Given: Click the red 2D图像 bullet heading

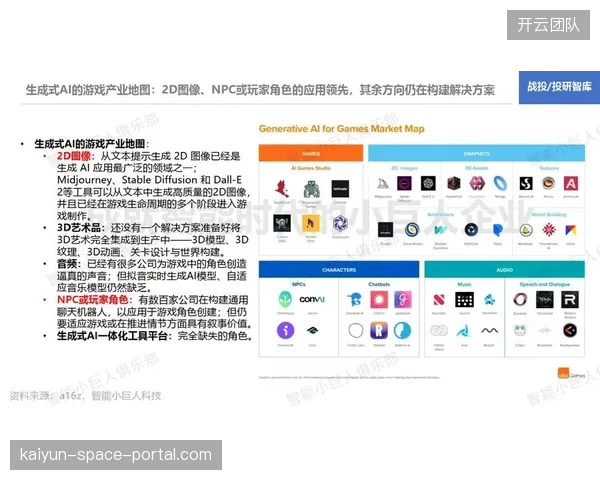Looking at the screenshot, I should [75, 156].
